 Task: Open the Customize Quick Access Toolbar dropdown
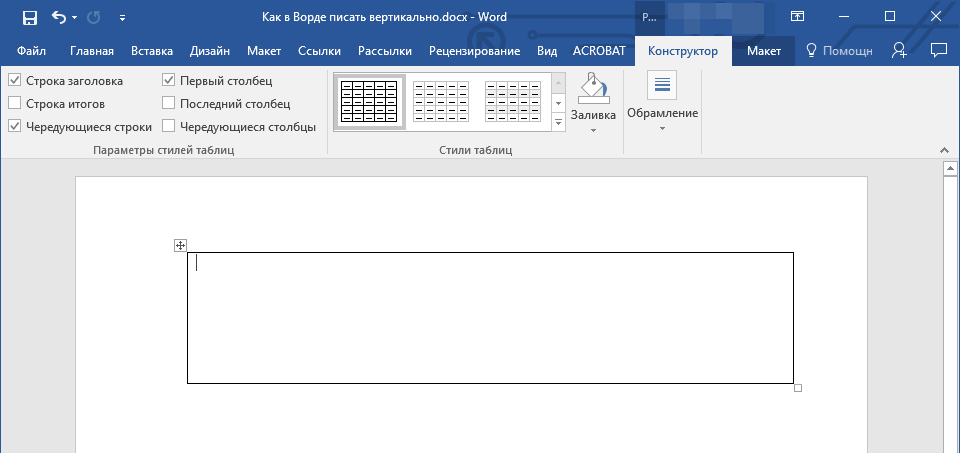(x=122, y=18)
